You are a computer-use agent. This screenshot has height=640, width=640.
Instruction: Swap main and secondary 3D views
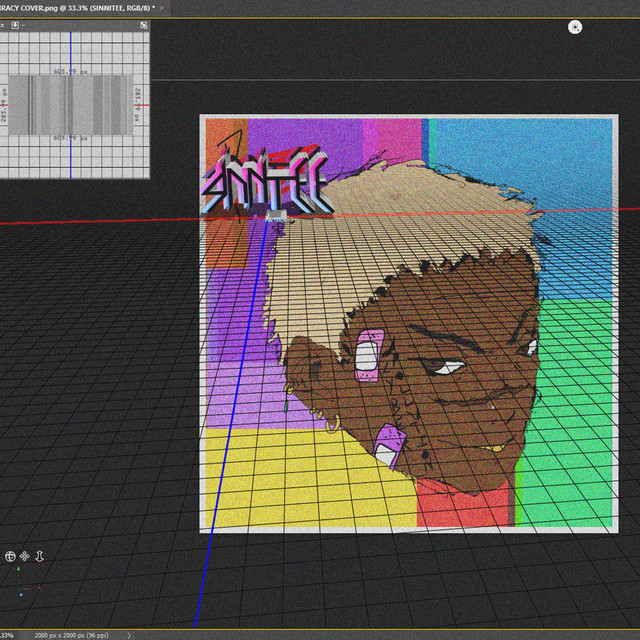[143, 24]
